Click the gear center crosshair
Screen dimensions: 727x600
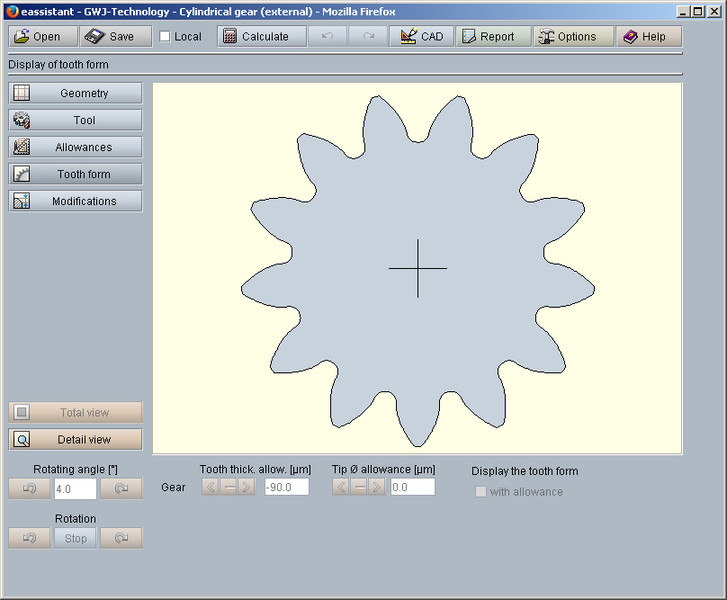click(x=418, y=268)
